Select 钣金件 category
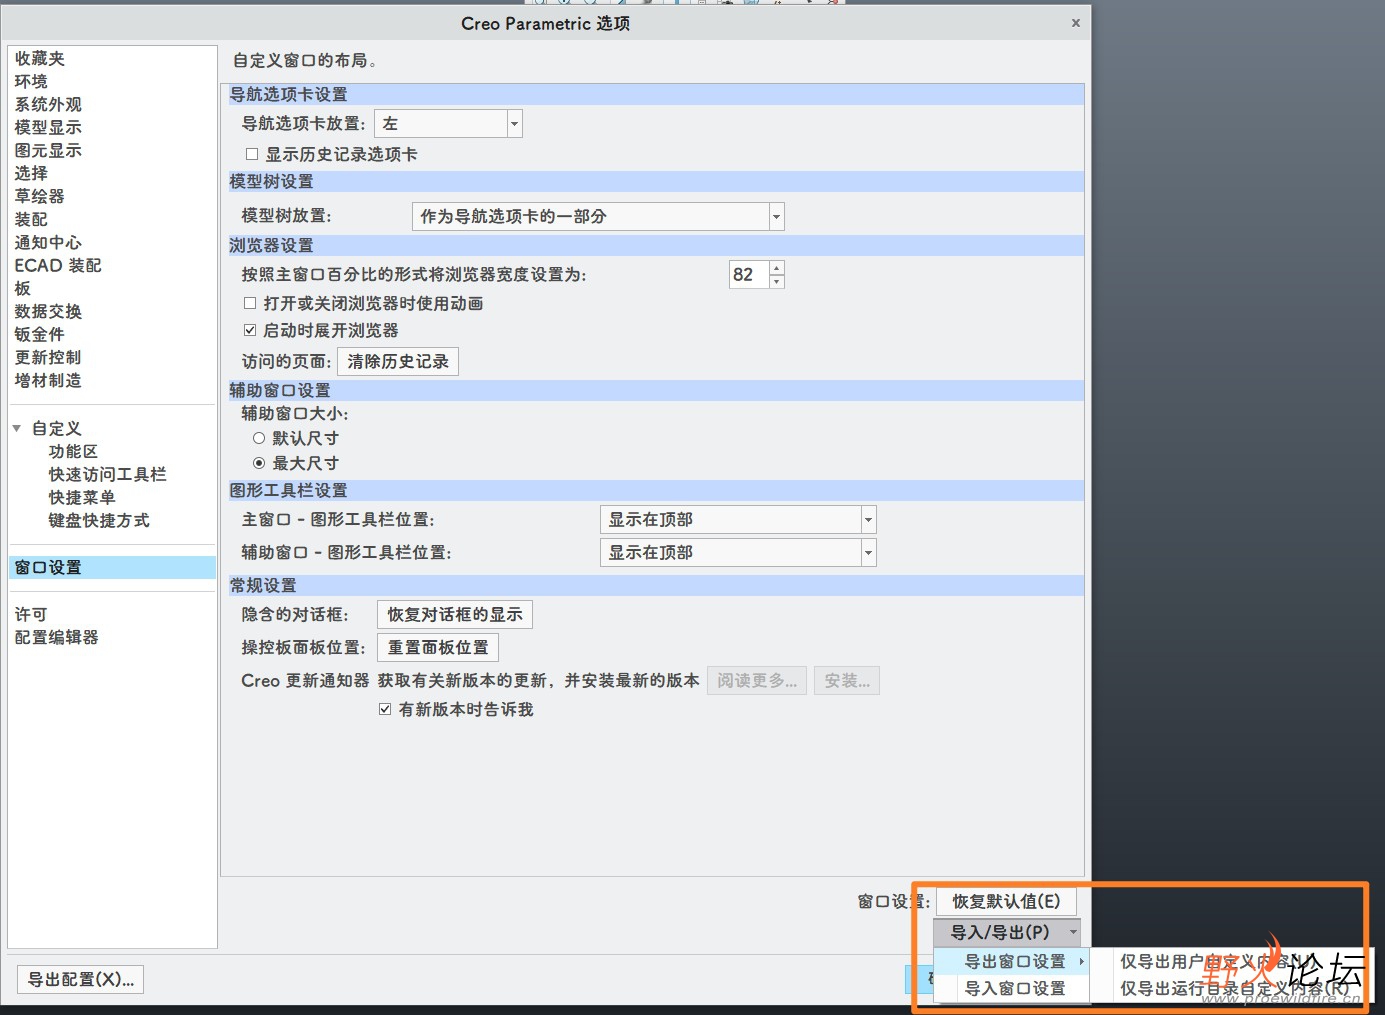Image resolution: width=1385 pixels, height=1015 pixels. pos(40,335)
